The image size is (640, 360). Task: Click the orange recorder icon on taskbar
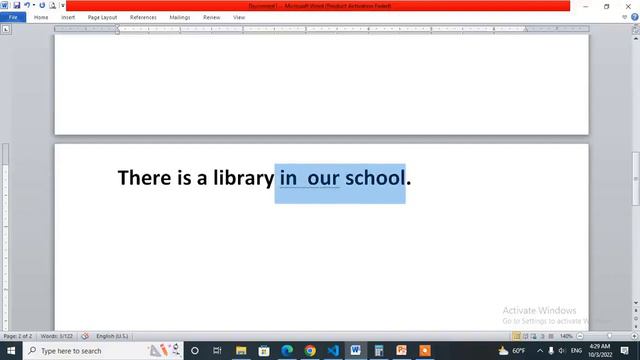point(424,351)
